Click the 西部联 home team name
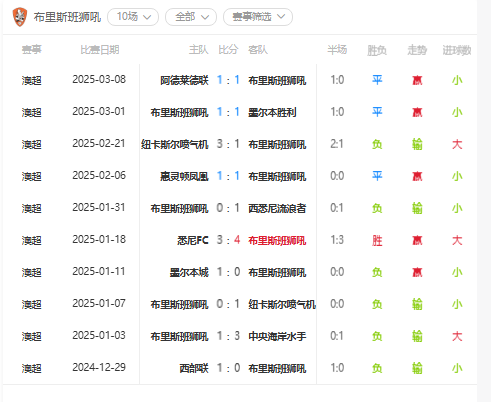The image size is (491, 402). point(194,368)
